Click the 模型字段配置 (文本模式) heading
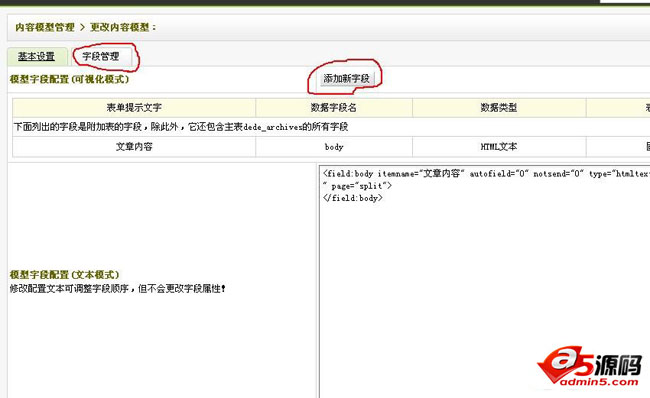 click(64, 274)
